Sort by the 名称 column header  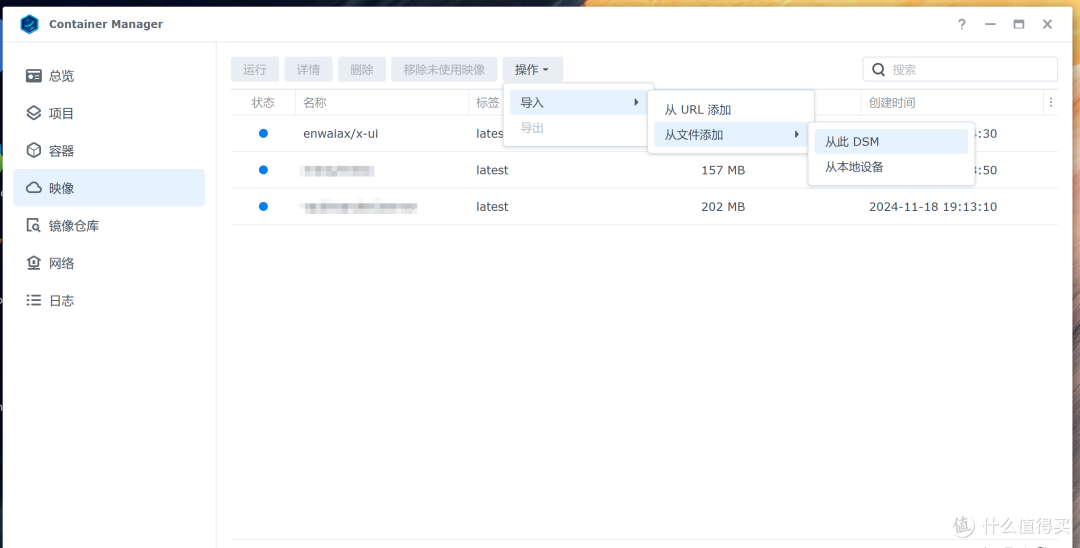tap(382, 103)
